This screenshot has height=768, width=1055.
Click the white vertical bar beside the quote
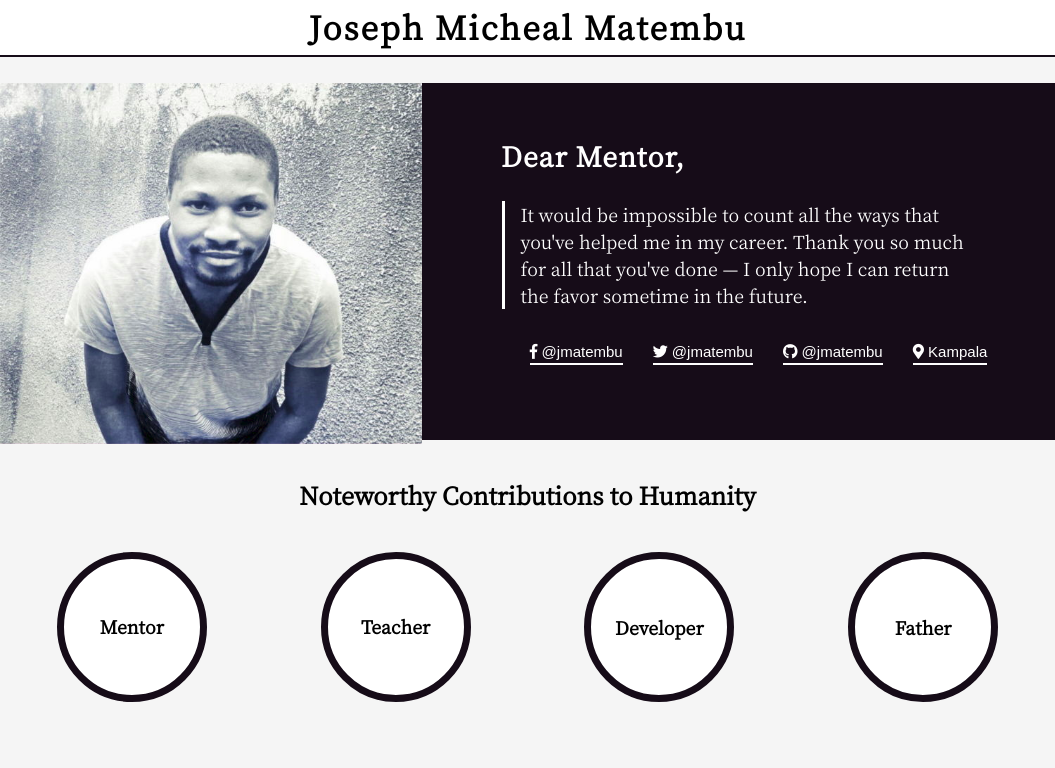click(504, 255)
